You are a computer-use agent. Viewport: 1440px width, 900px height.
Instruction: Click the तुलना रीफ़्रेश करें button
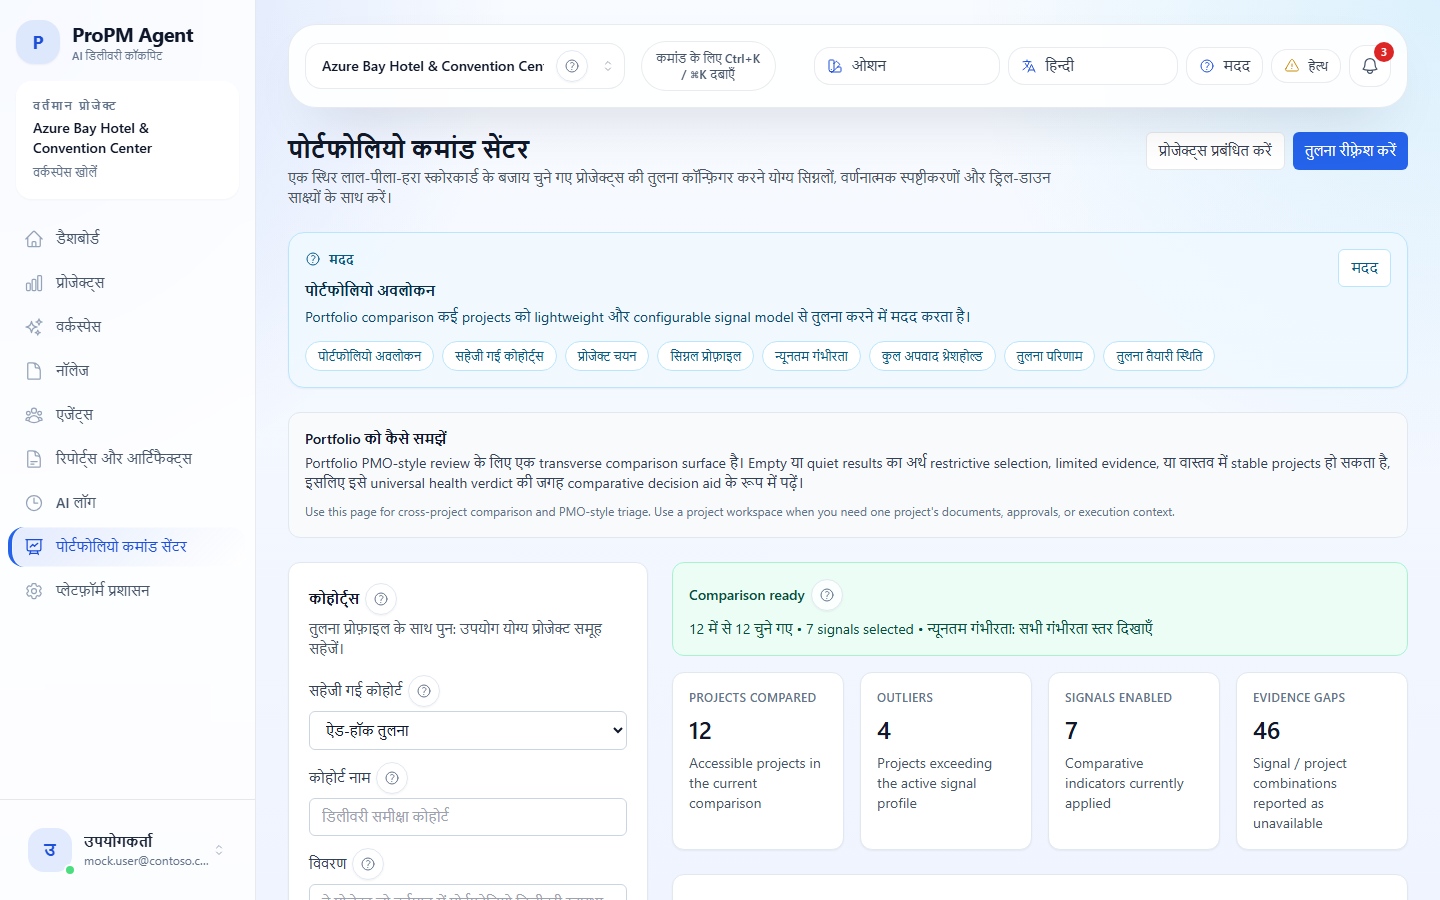(1349, 151)
